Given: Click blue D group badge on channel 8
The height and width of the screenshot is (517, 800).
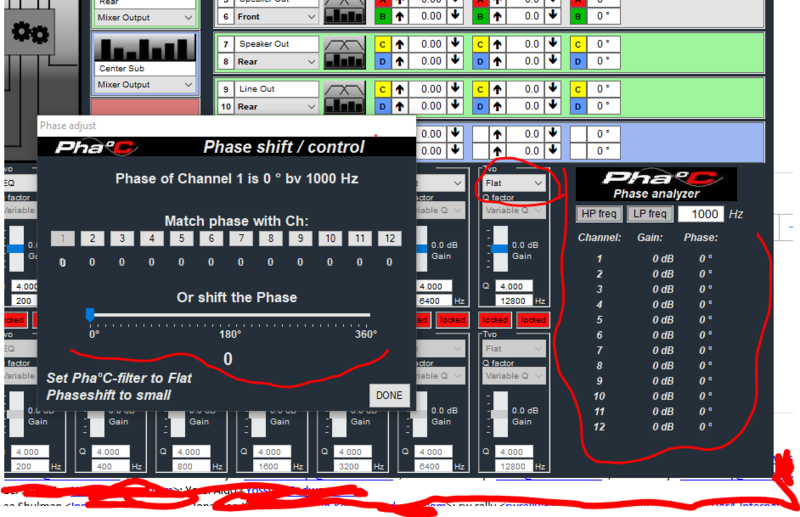Looking at the screenshot, I should (x=382, y=62).
